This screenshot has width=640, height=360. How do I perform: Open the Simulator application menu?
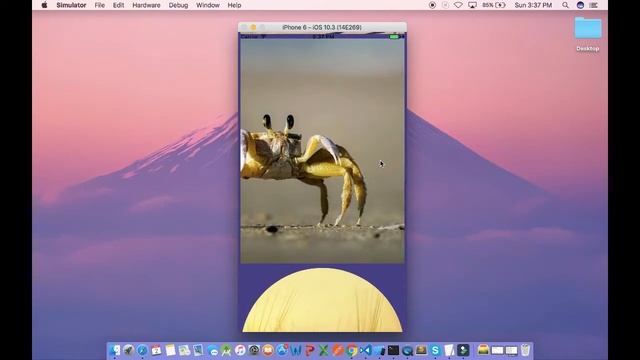(71, 5)
